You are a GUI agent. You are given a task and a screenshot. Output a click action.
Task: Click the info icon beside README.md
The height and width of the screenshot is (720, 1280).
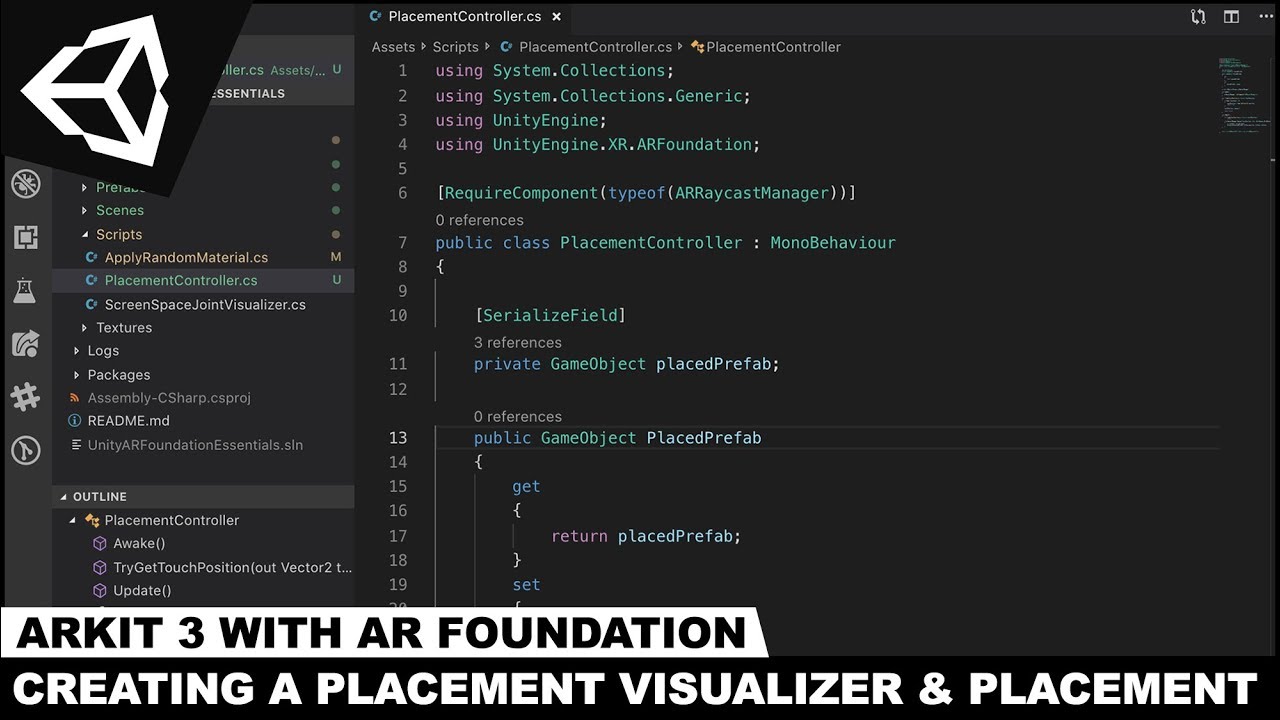[x=75, y=422]
